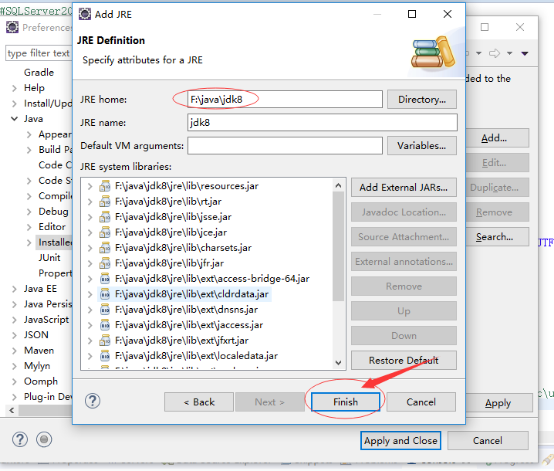This screenshot has width=554, height=471.
Task: Click the jar icon for jaccess.jar
Action: [105, 325]
